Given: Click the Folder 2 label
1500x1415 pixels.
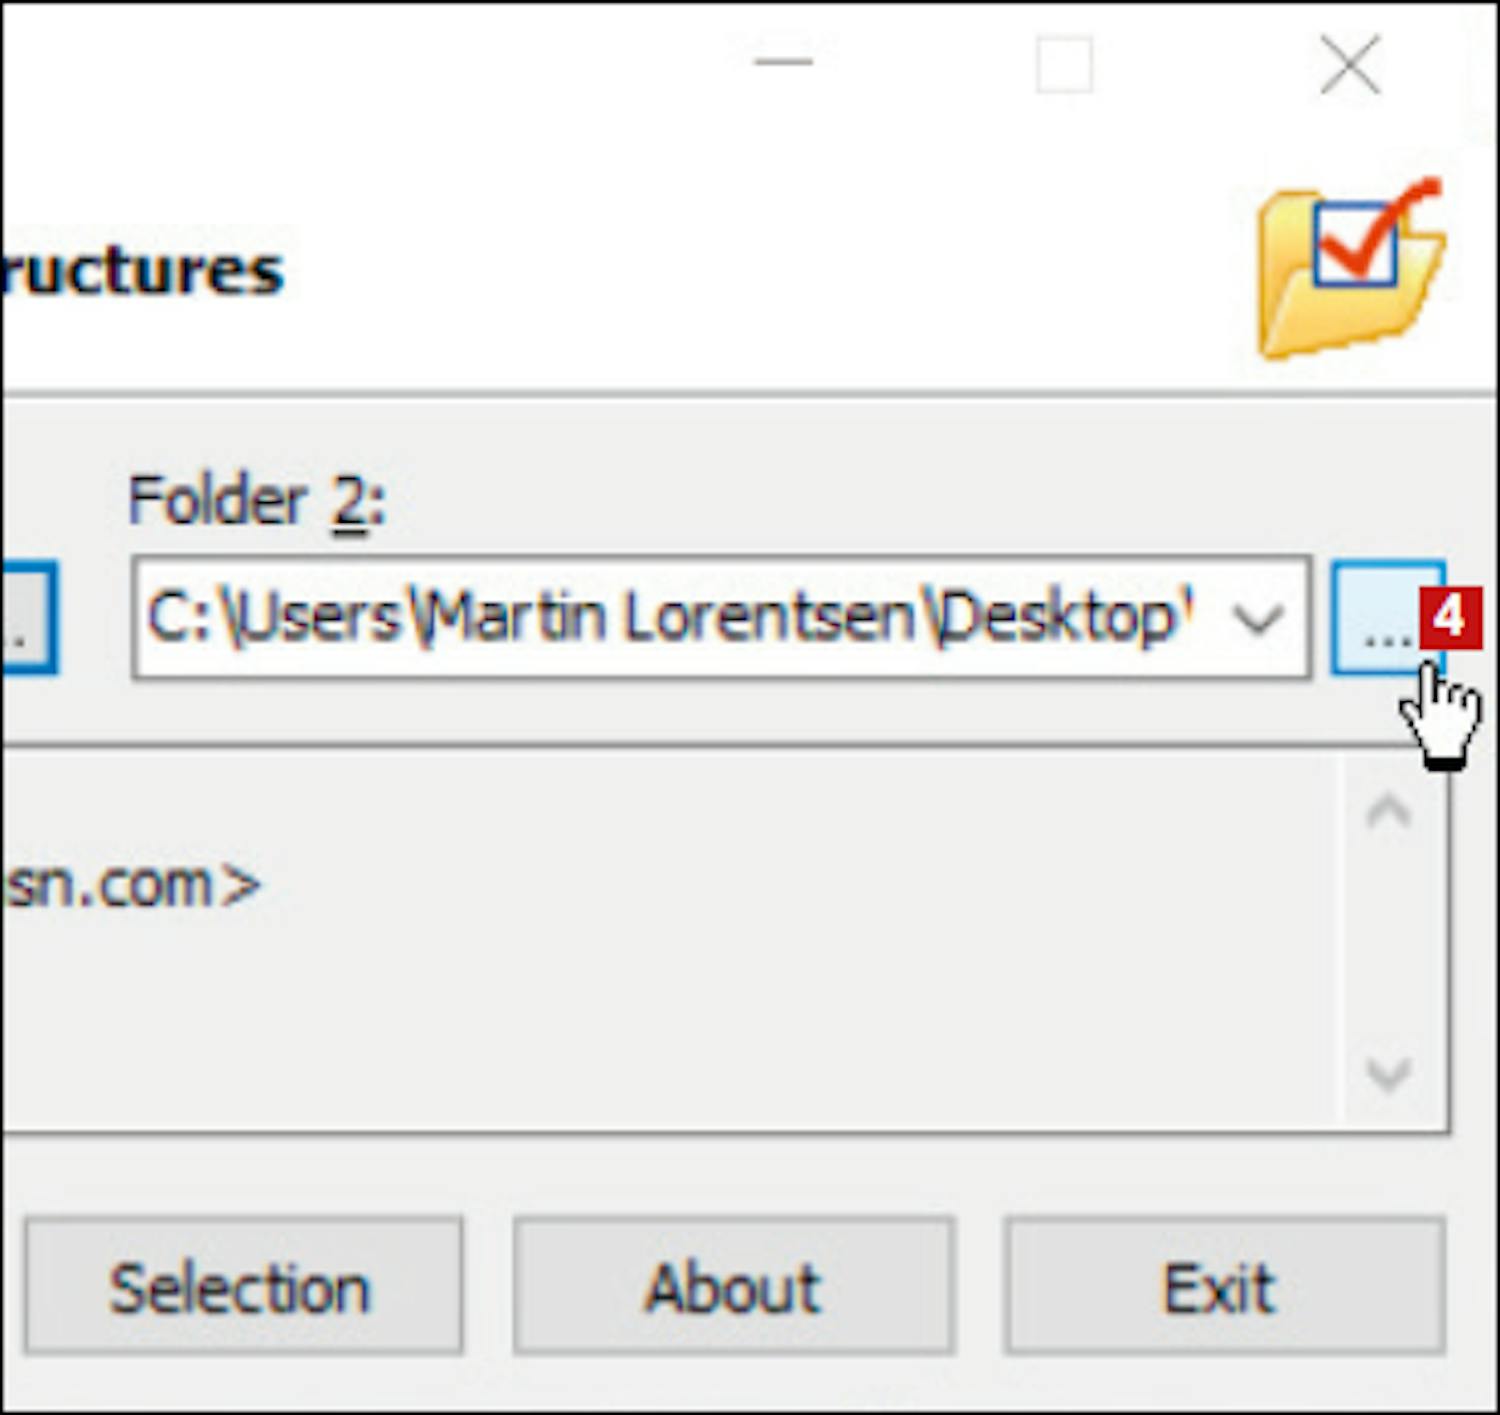Looking at the screenshot, I should [x=257, y=500].
